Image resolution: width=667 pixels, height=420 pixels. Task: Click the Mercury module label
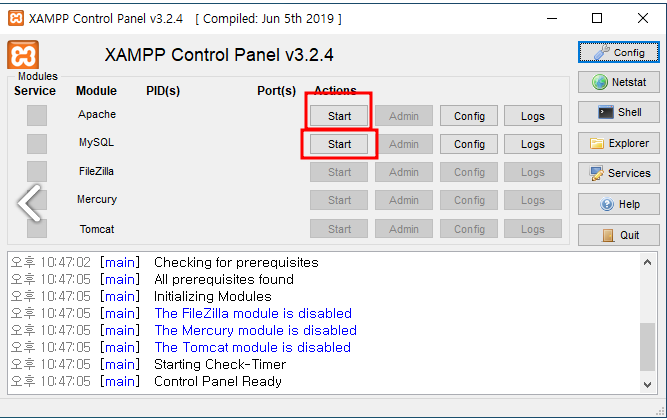click(x=97, y=199)
